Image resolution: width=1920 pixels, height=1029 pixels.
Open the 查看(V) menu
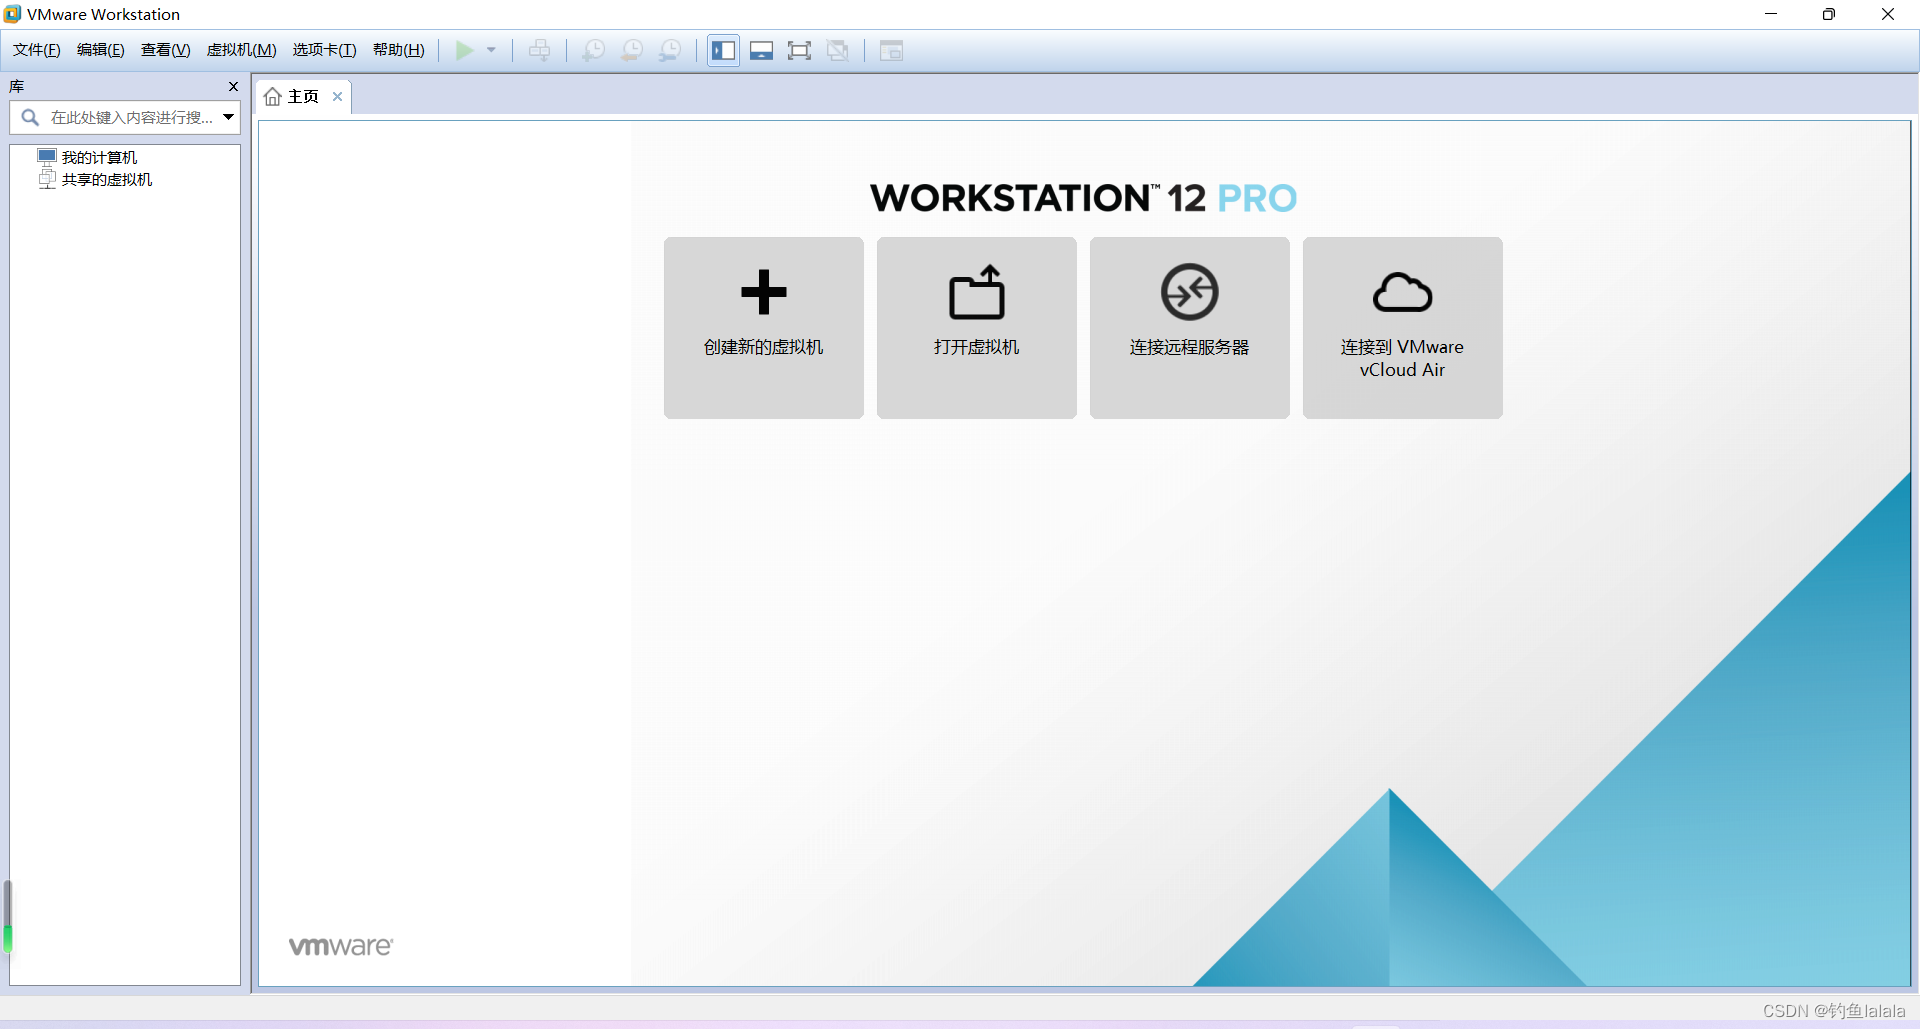click(x=166, y=50)
